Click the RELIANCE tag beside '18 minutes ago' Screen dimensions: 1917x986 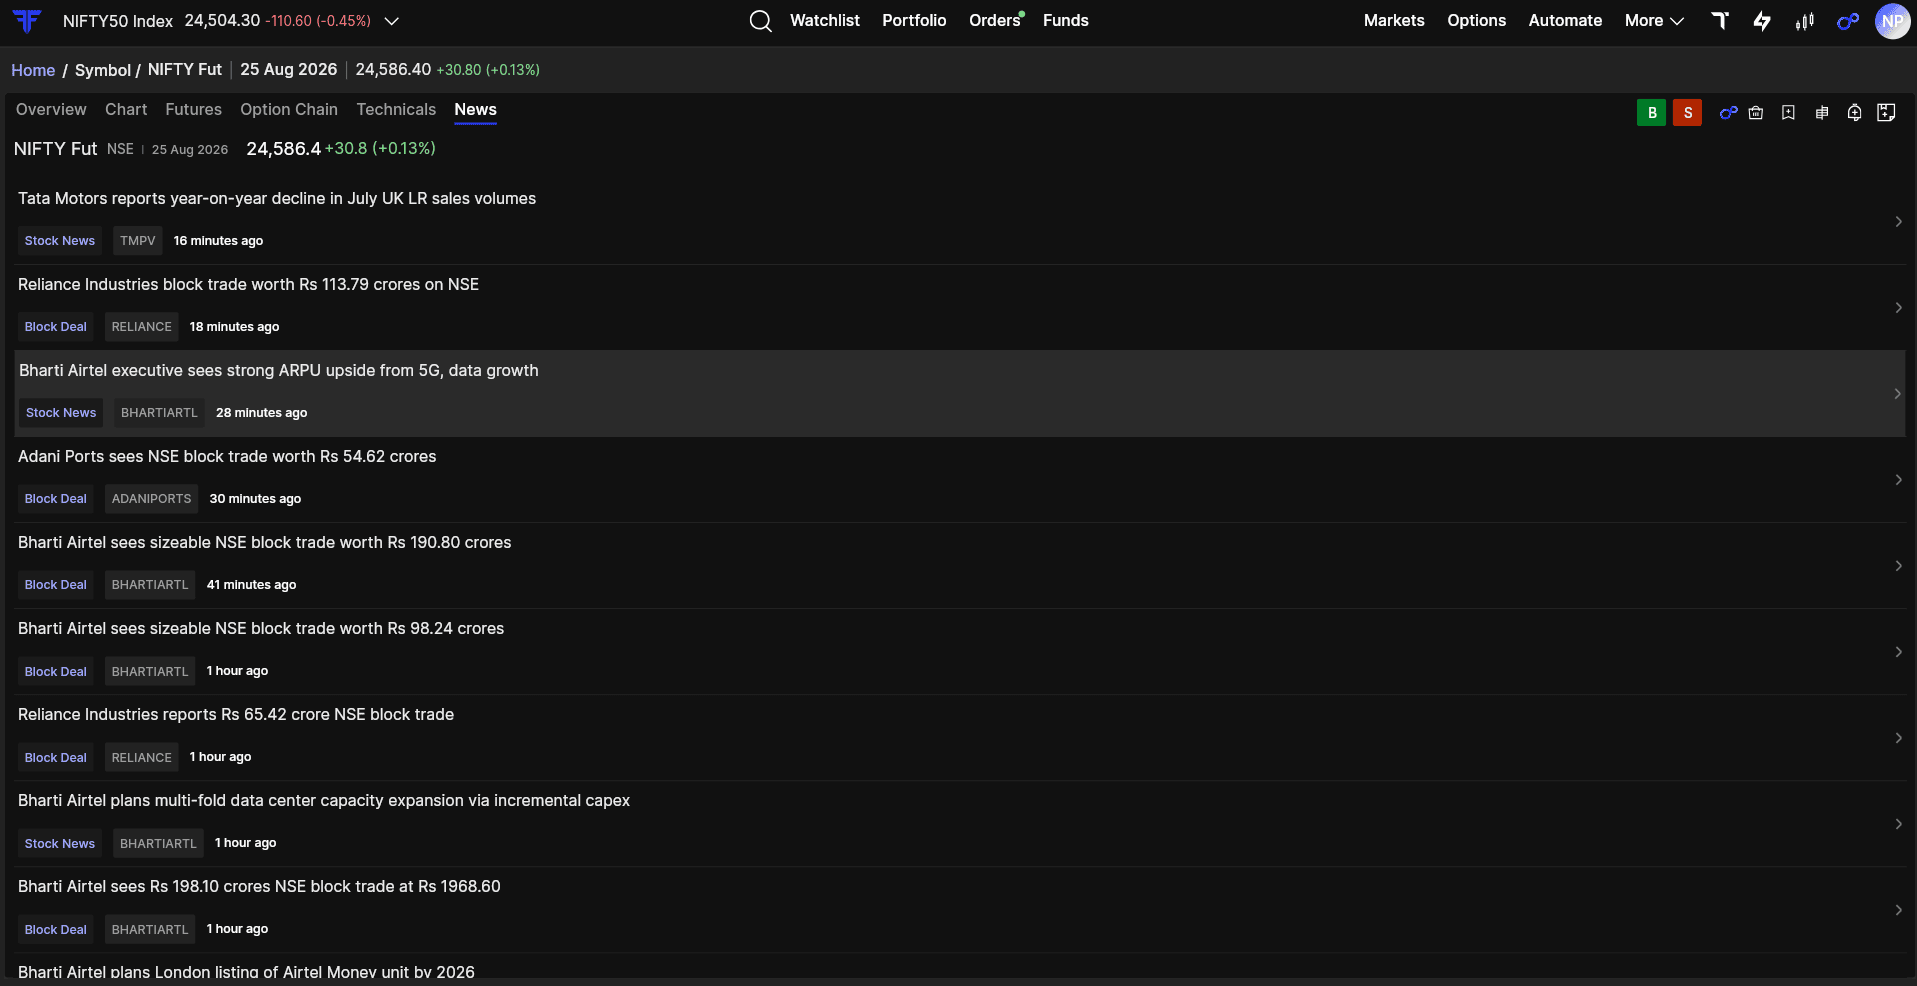coord(142,327)
